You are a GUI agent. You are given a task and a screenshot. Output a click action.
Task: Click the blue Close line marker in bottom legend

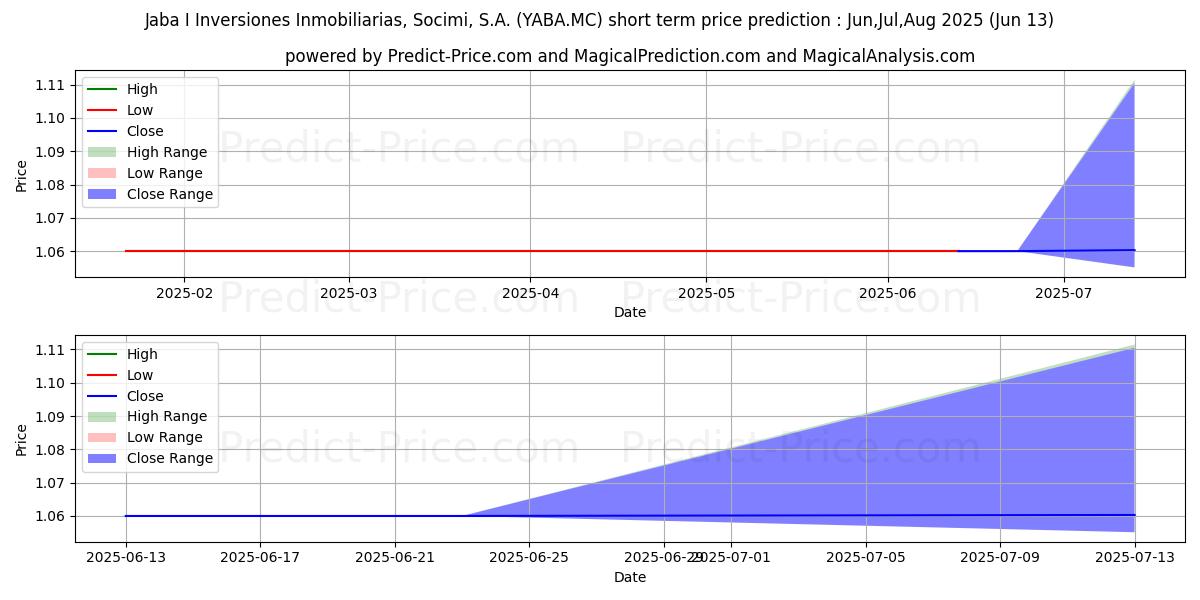102,396
